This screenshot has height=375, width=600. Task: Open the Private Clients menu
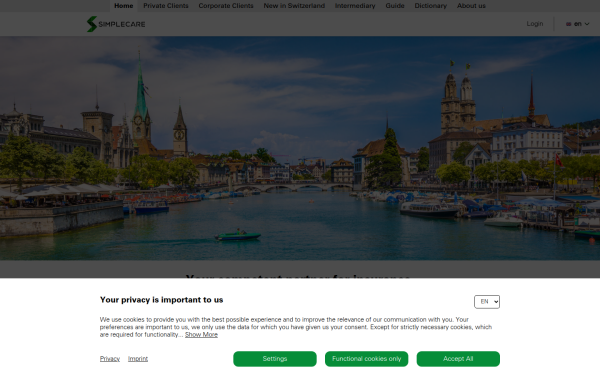166,6
